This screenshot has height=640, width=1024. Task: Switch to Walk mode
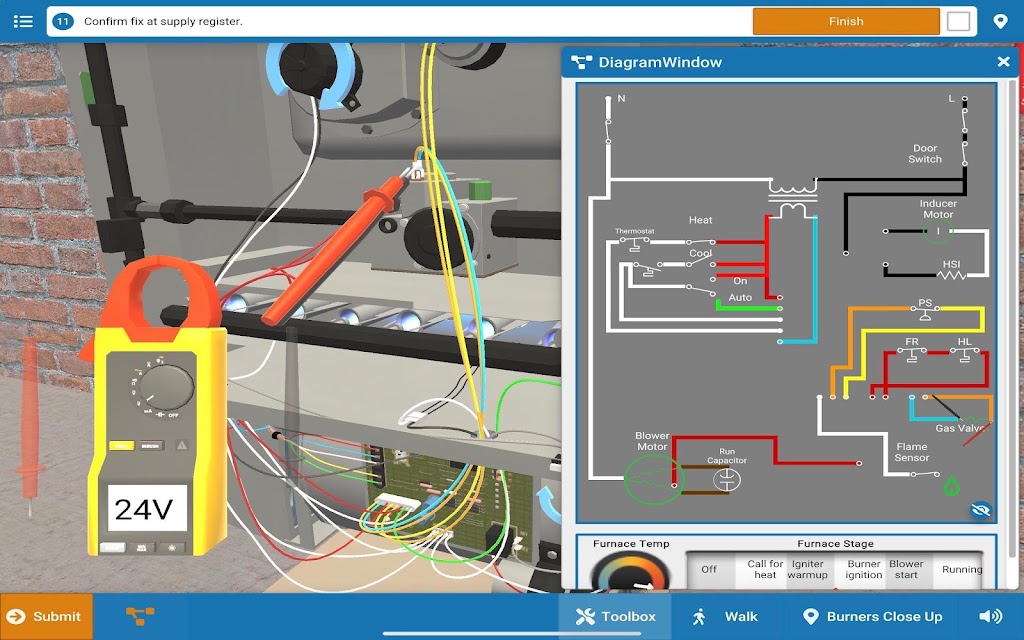click(726, 616)
